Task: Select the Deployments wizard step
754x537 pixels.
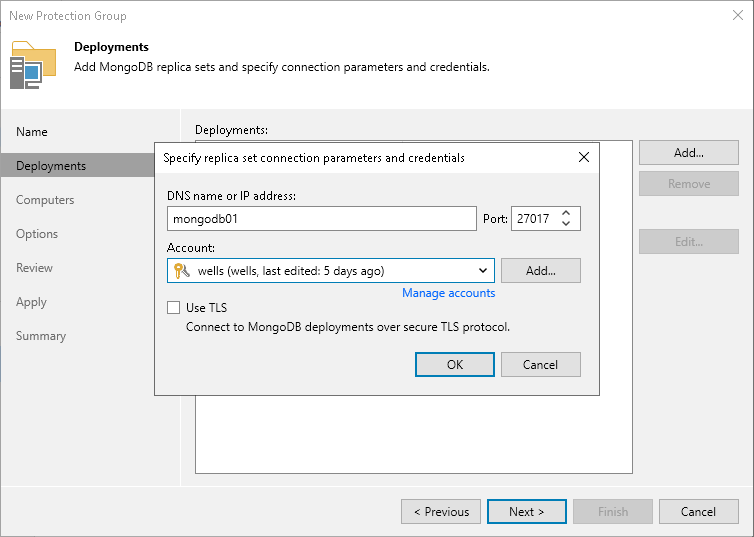Action: [x=77, y=165]
